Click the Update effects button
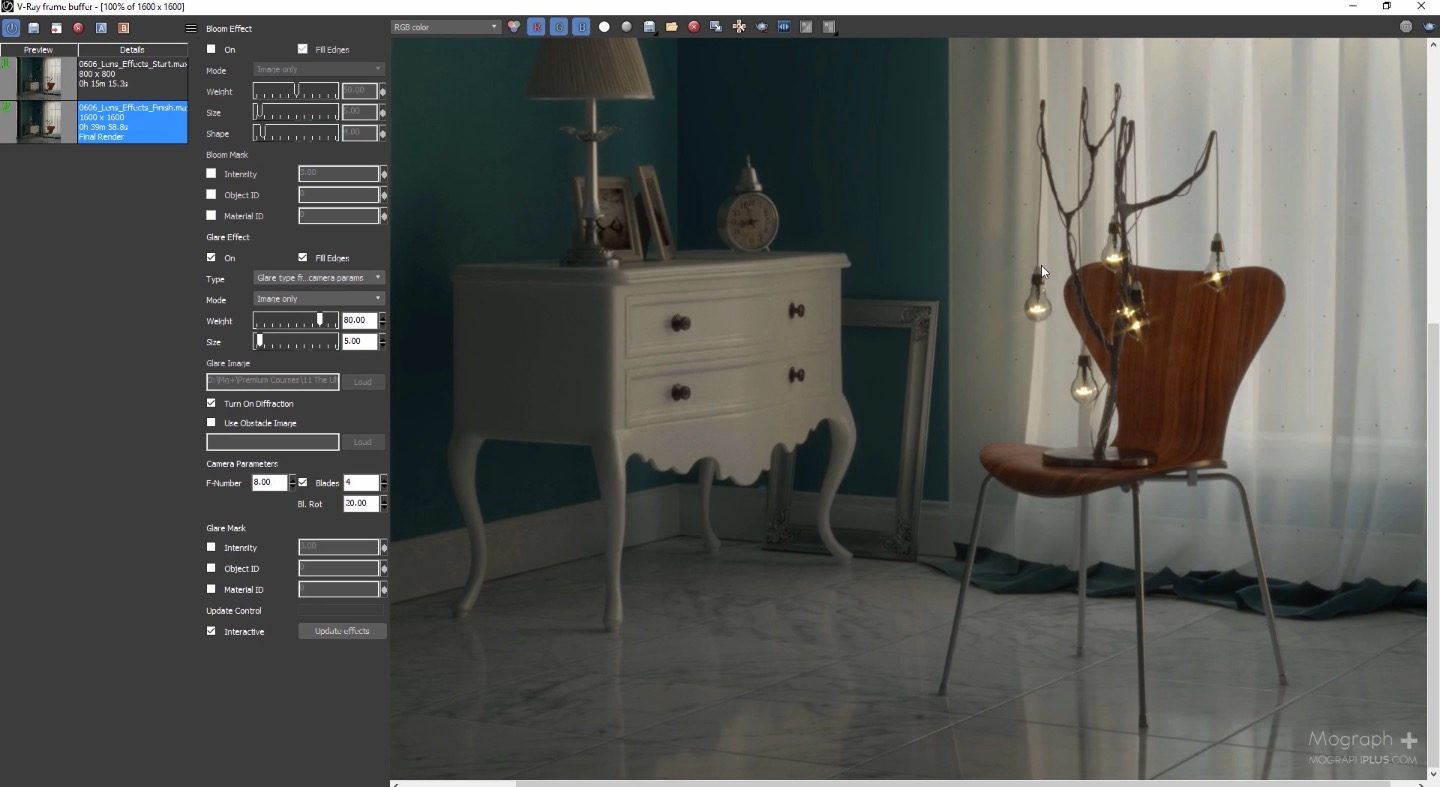This screenshot has width=1440, height=787. point(342,631)
